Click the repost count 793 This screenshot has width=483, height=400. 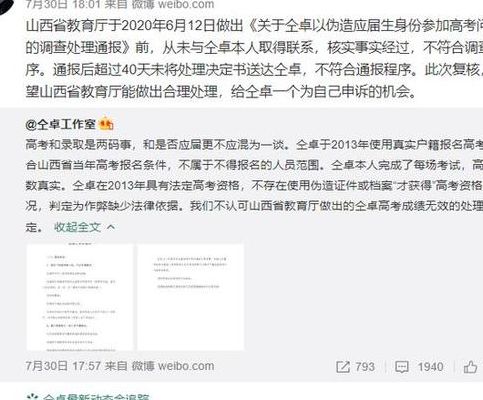tap(365, 367)
